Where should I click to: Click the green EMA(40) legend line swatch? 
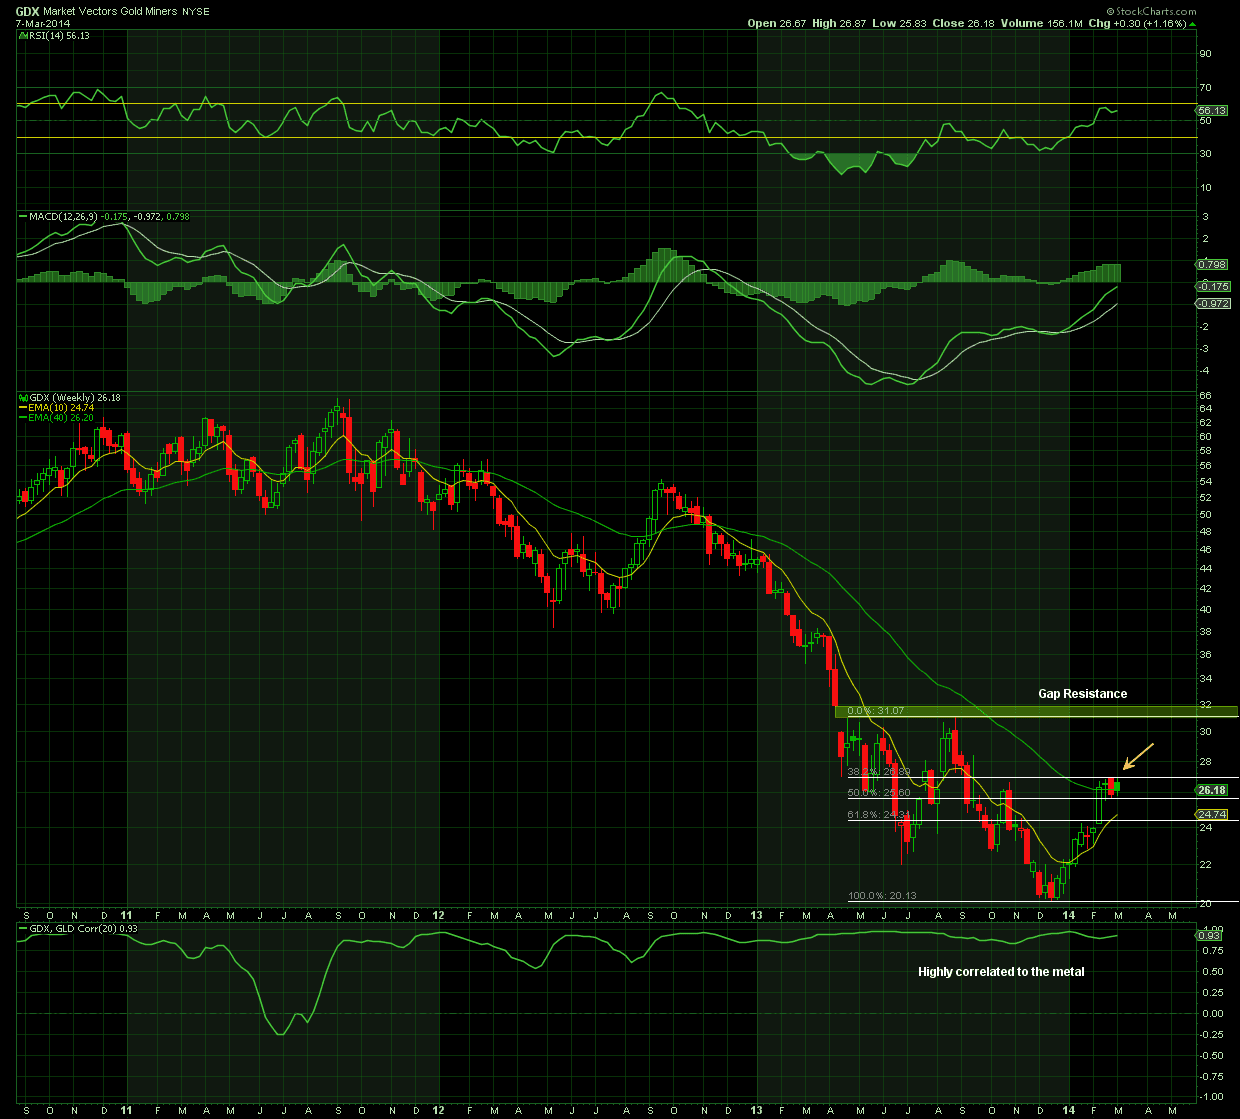(22, 417)
